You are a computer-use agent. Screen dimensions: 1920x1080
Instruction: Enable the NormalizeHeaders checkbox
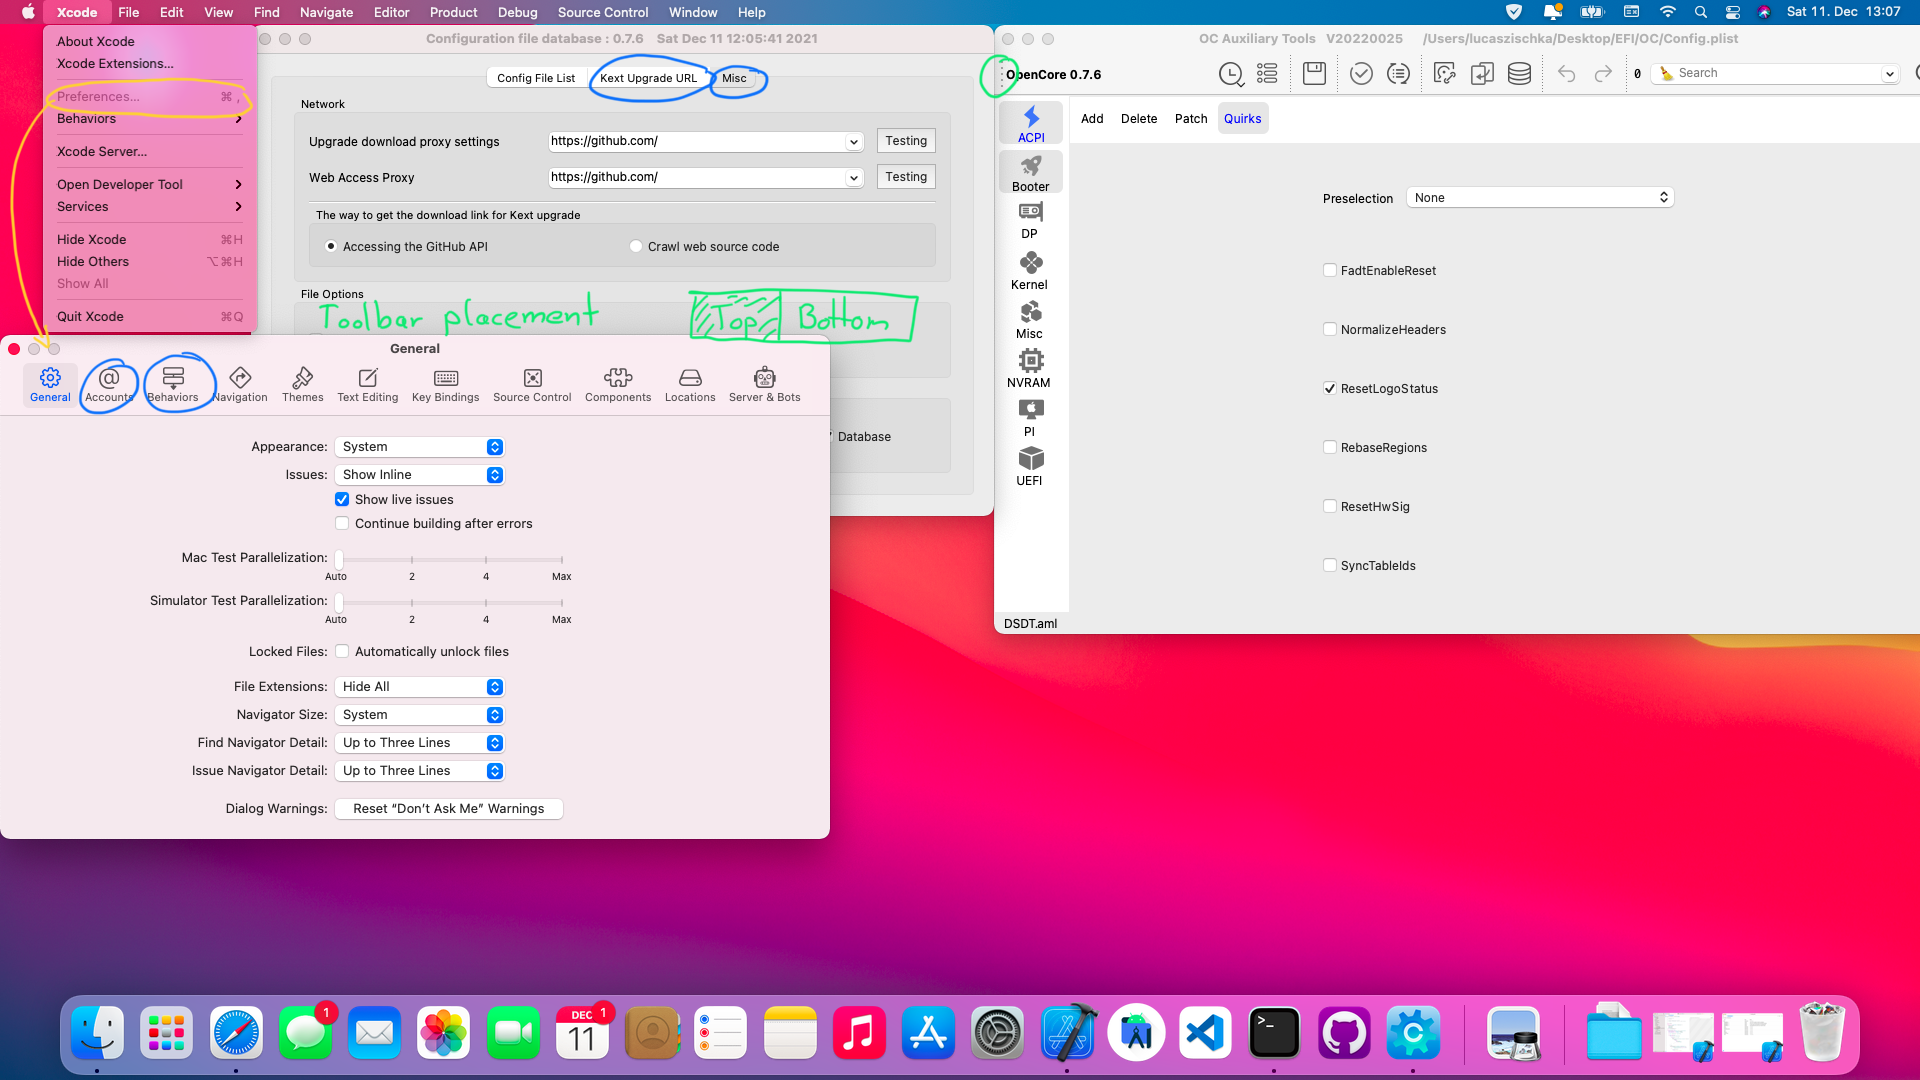click(x=1330, y=329)
